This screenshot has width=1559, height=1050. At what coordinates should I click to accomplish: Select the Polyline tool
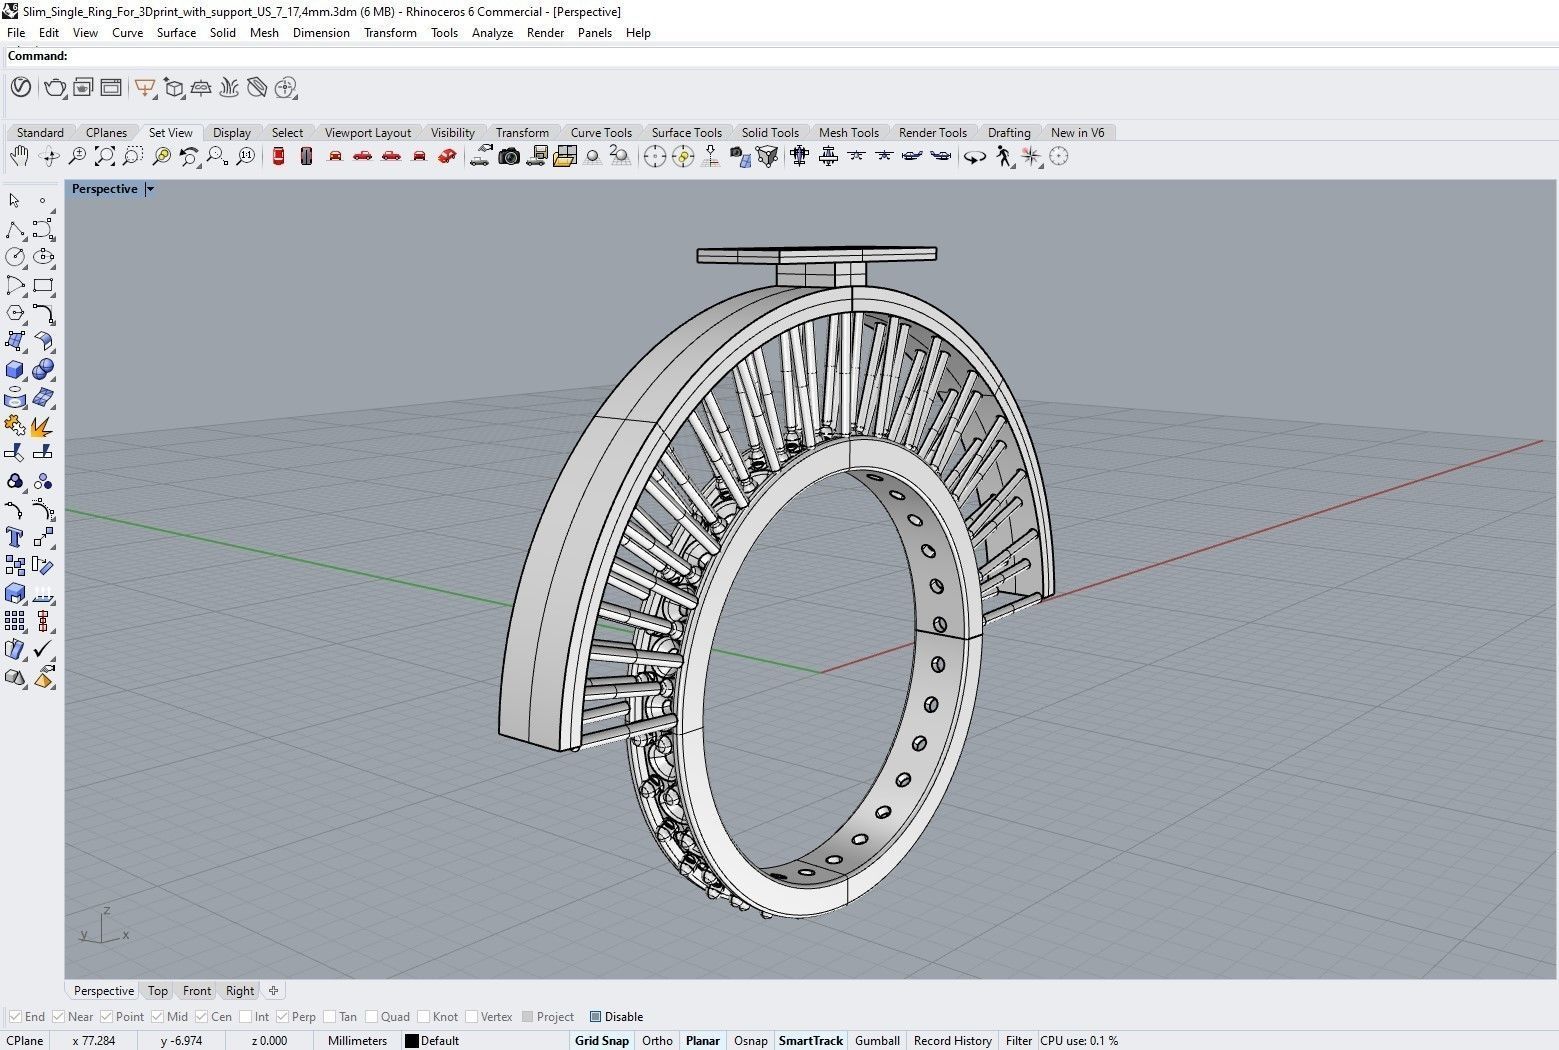[15, 229]
